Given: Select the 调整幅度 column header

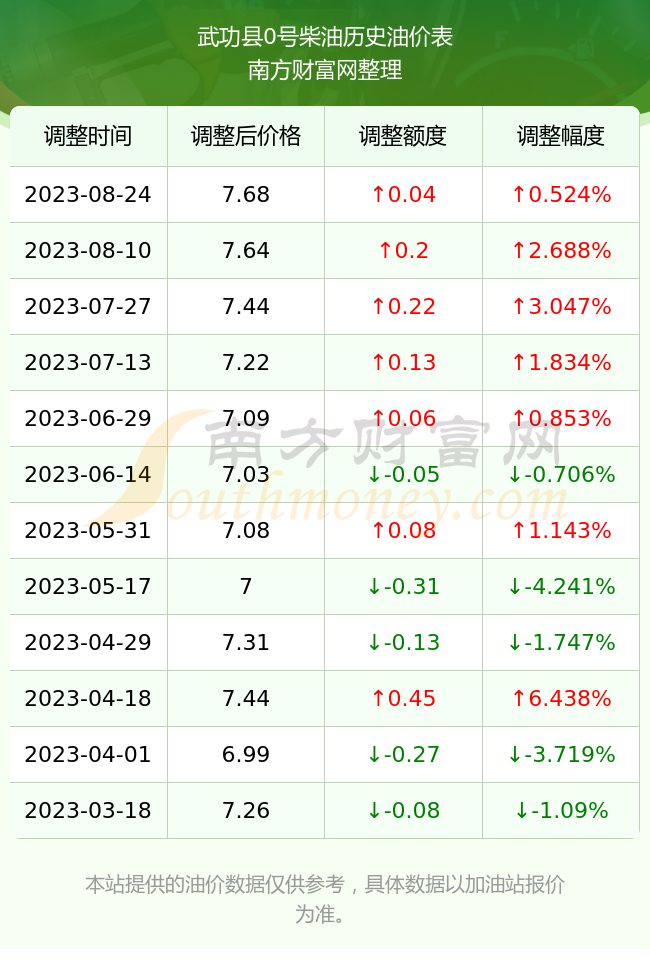Looking at the screenshot, I should (x=561, y=136).
